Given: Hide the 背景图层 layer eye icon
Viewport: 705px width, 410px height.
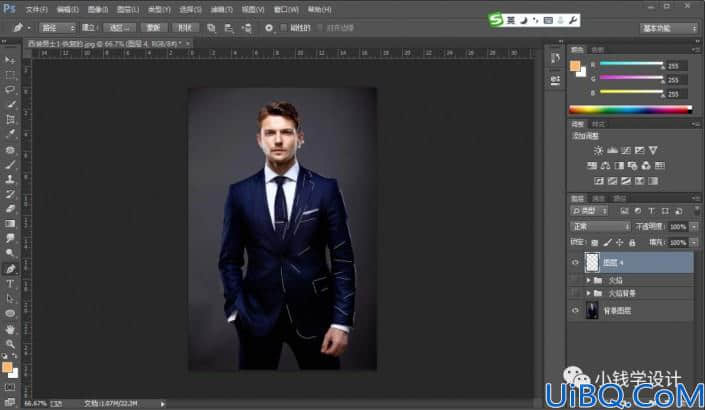Looking at the screenshot, I should pos(575,310).
